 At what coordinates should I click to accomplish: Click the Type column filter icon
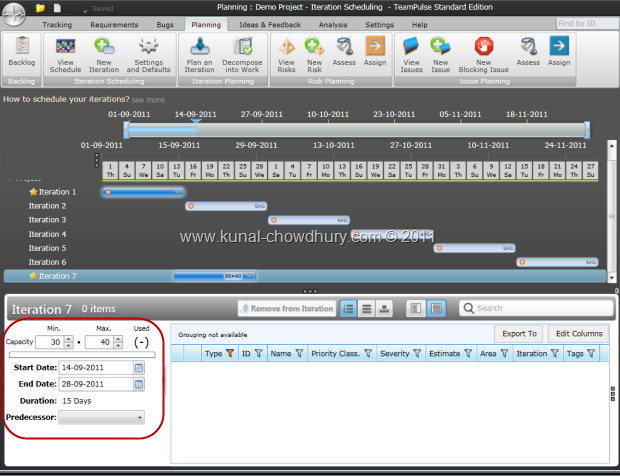pyautogui.click(x=230, y=353)
